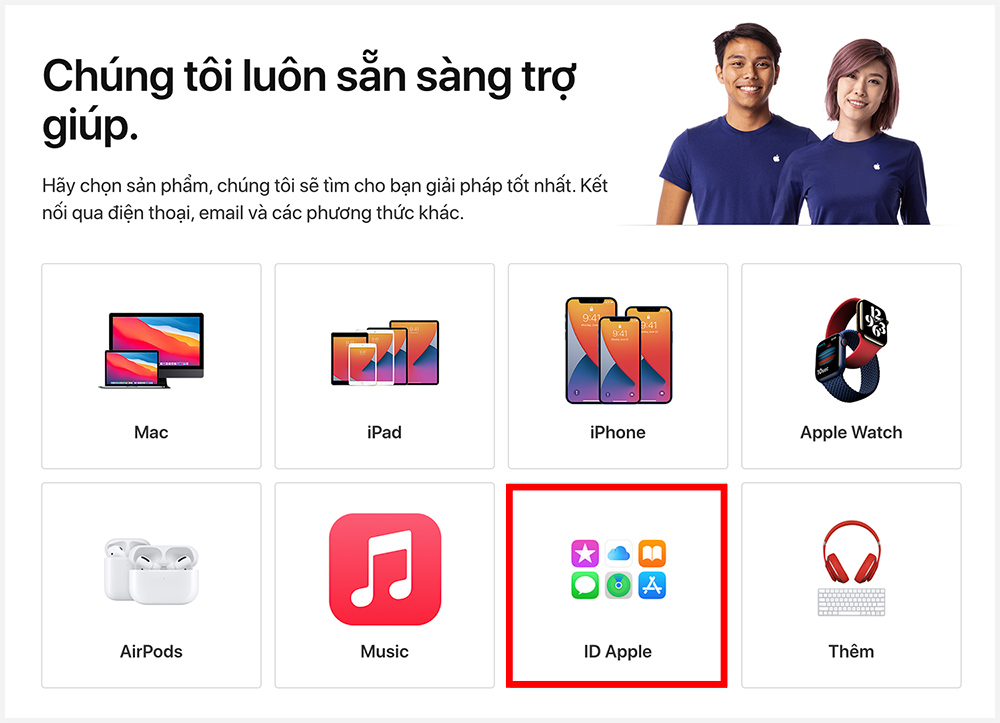Click the Mac computers product image
The height and width of the screenshot is (723, 1000).
click(151, 350)
